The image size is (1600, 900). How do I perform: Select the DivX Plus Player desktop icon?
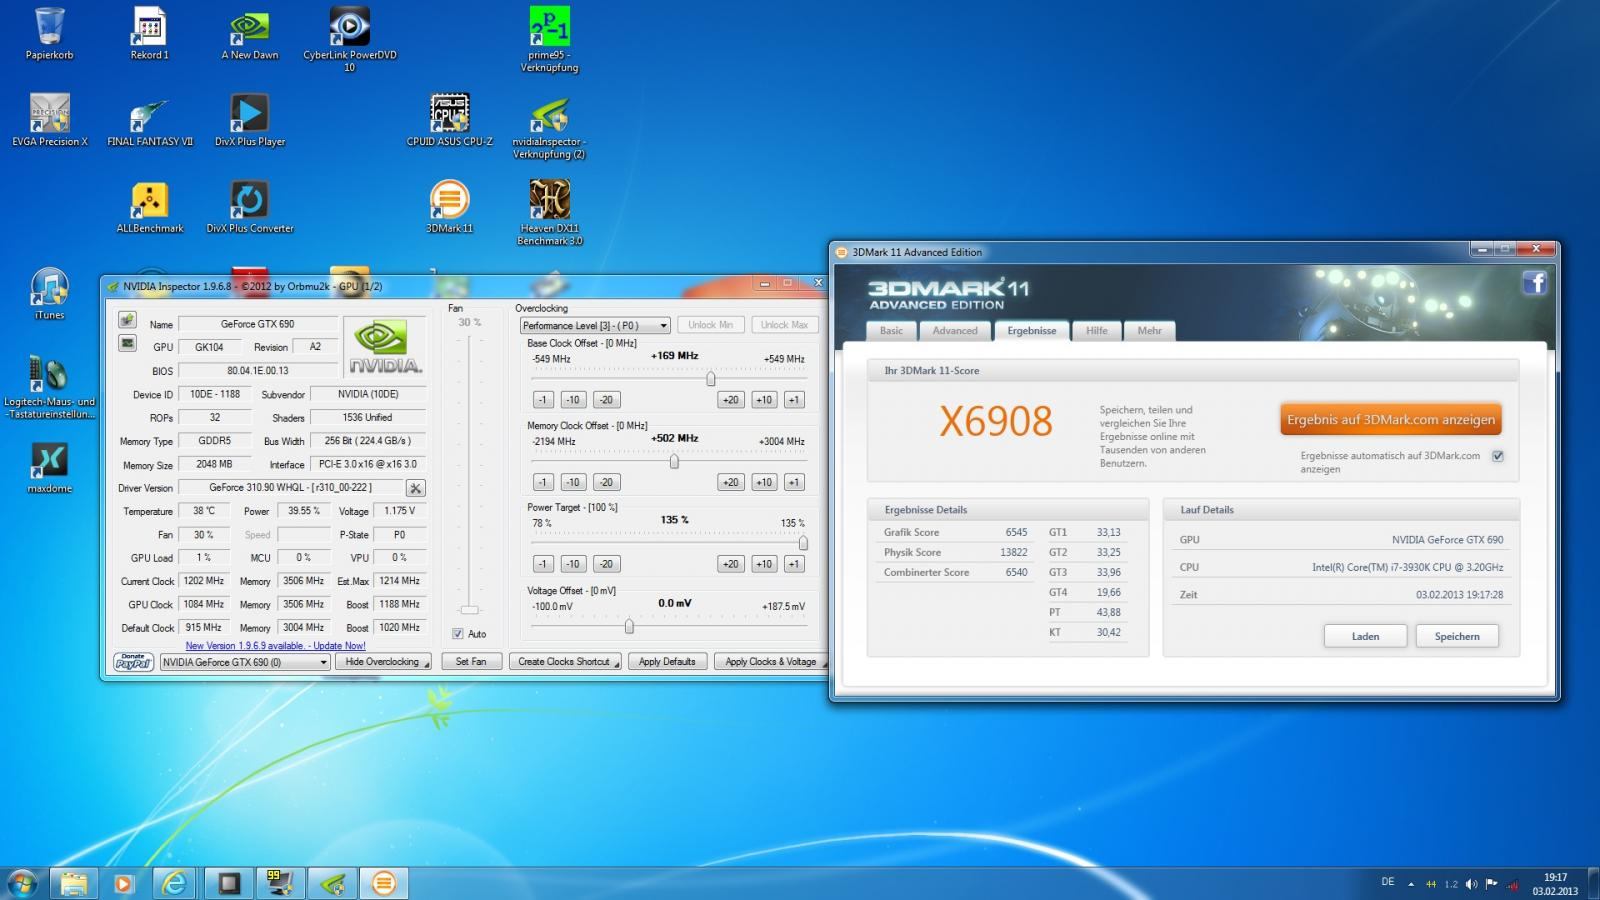click(x=250, y=120)
